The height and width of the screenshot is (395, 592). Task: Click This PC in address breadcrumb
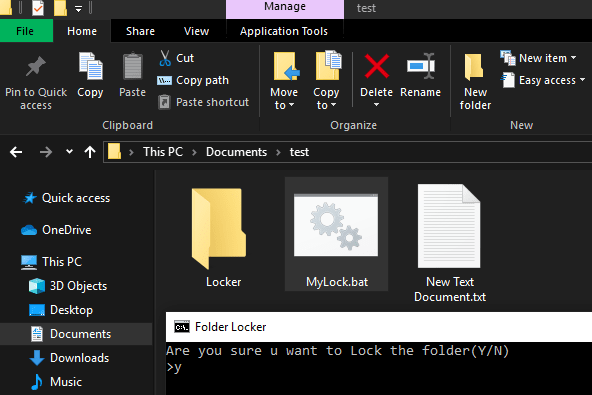pos(163,152)
